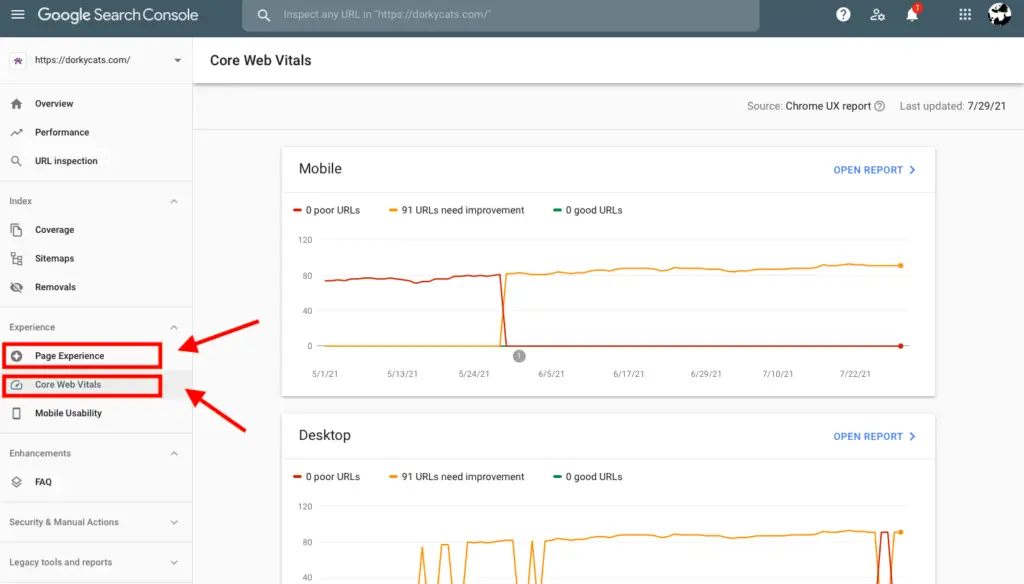Click the annotation marker on Mobile chart

click(519, 356)
